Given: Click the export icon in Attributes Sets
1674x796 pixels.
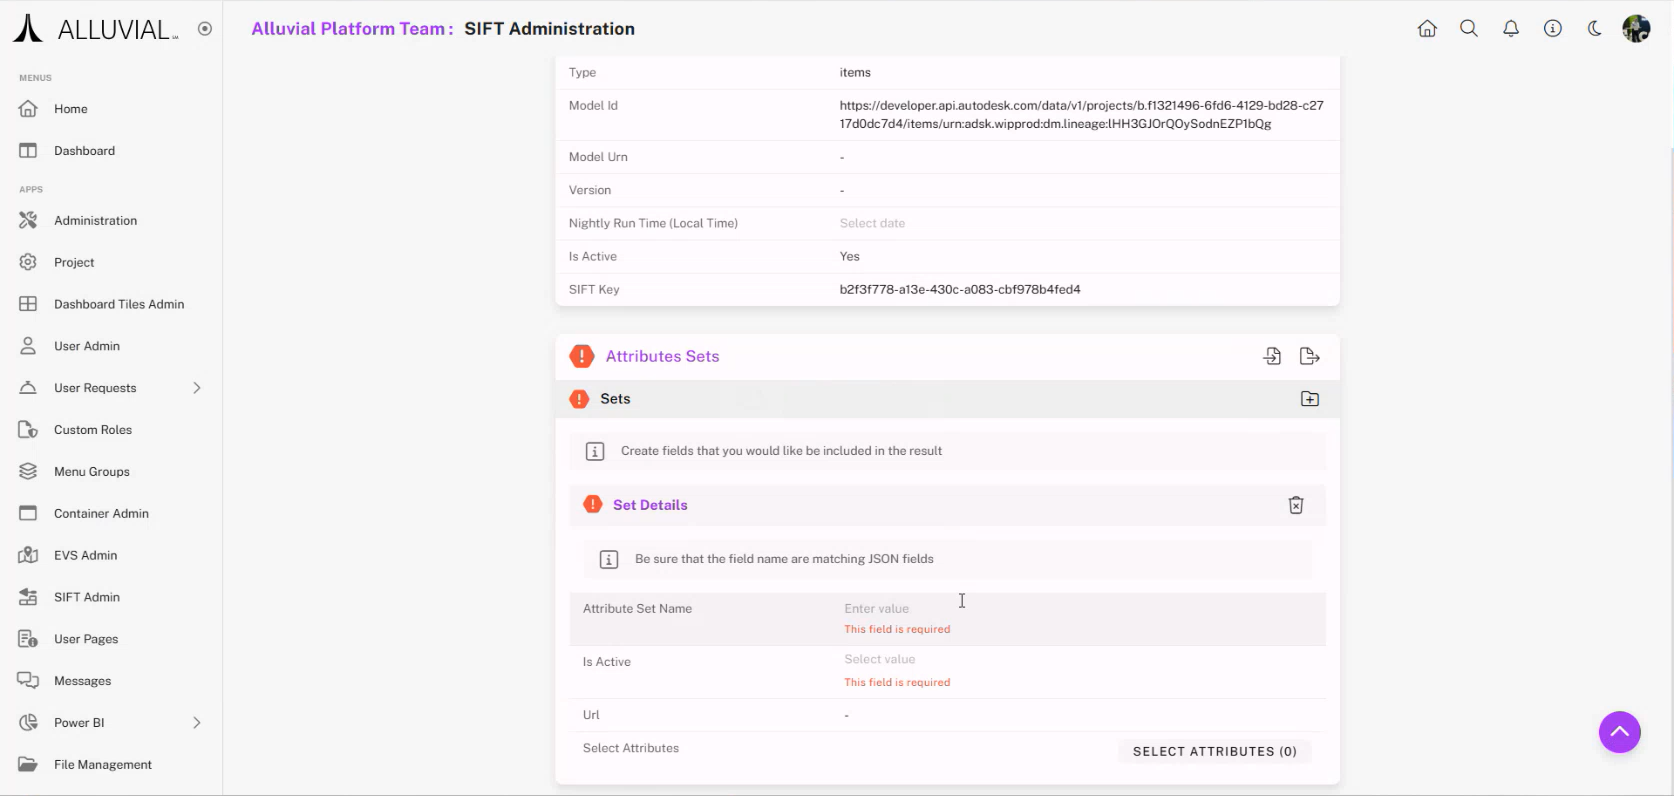Looking at the screenshot, I should click(x=1310, y=356).
